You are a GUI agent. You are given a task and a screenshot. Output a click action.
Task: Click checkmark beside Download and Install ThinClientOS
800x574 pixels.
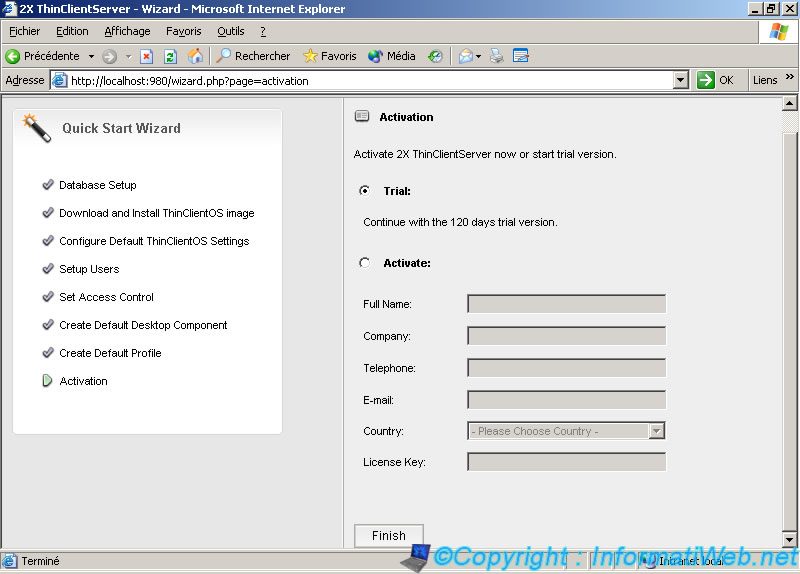(48, 212)
